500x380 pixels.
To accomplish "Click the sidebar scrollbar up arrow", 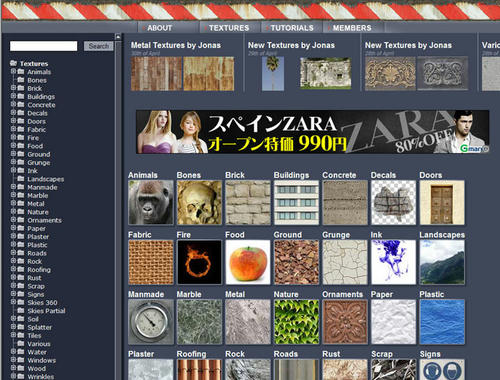I will pyautogui.click(x=118, y=36).
